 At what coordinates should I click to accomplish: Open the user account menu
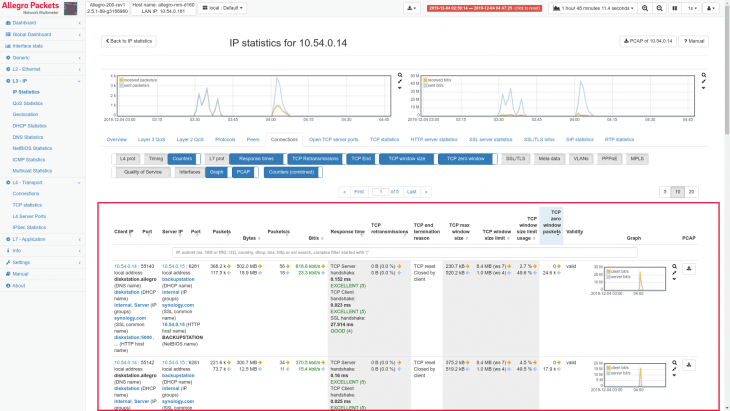coord(713,8)
